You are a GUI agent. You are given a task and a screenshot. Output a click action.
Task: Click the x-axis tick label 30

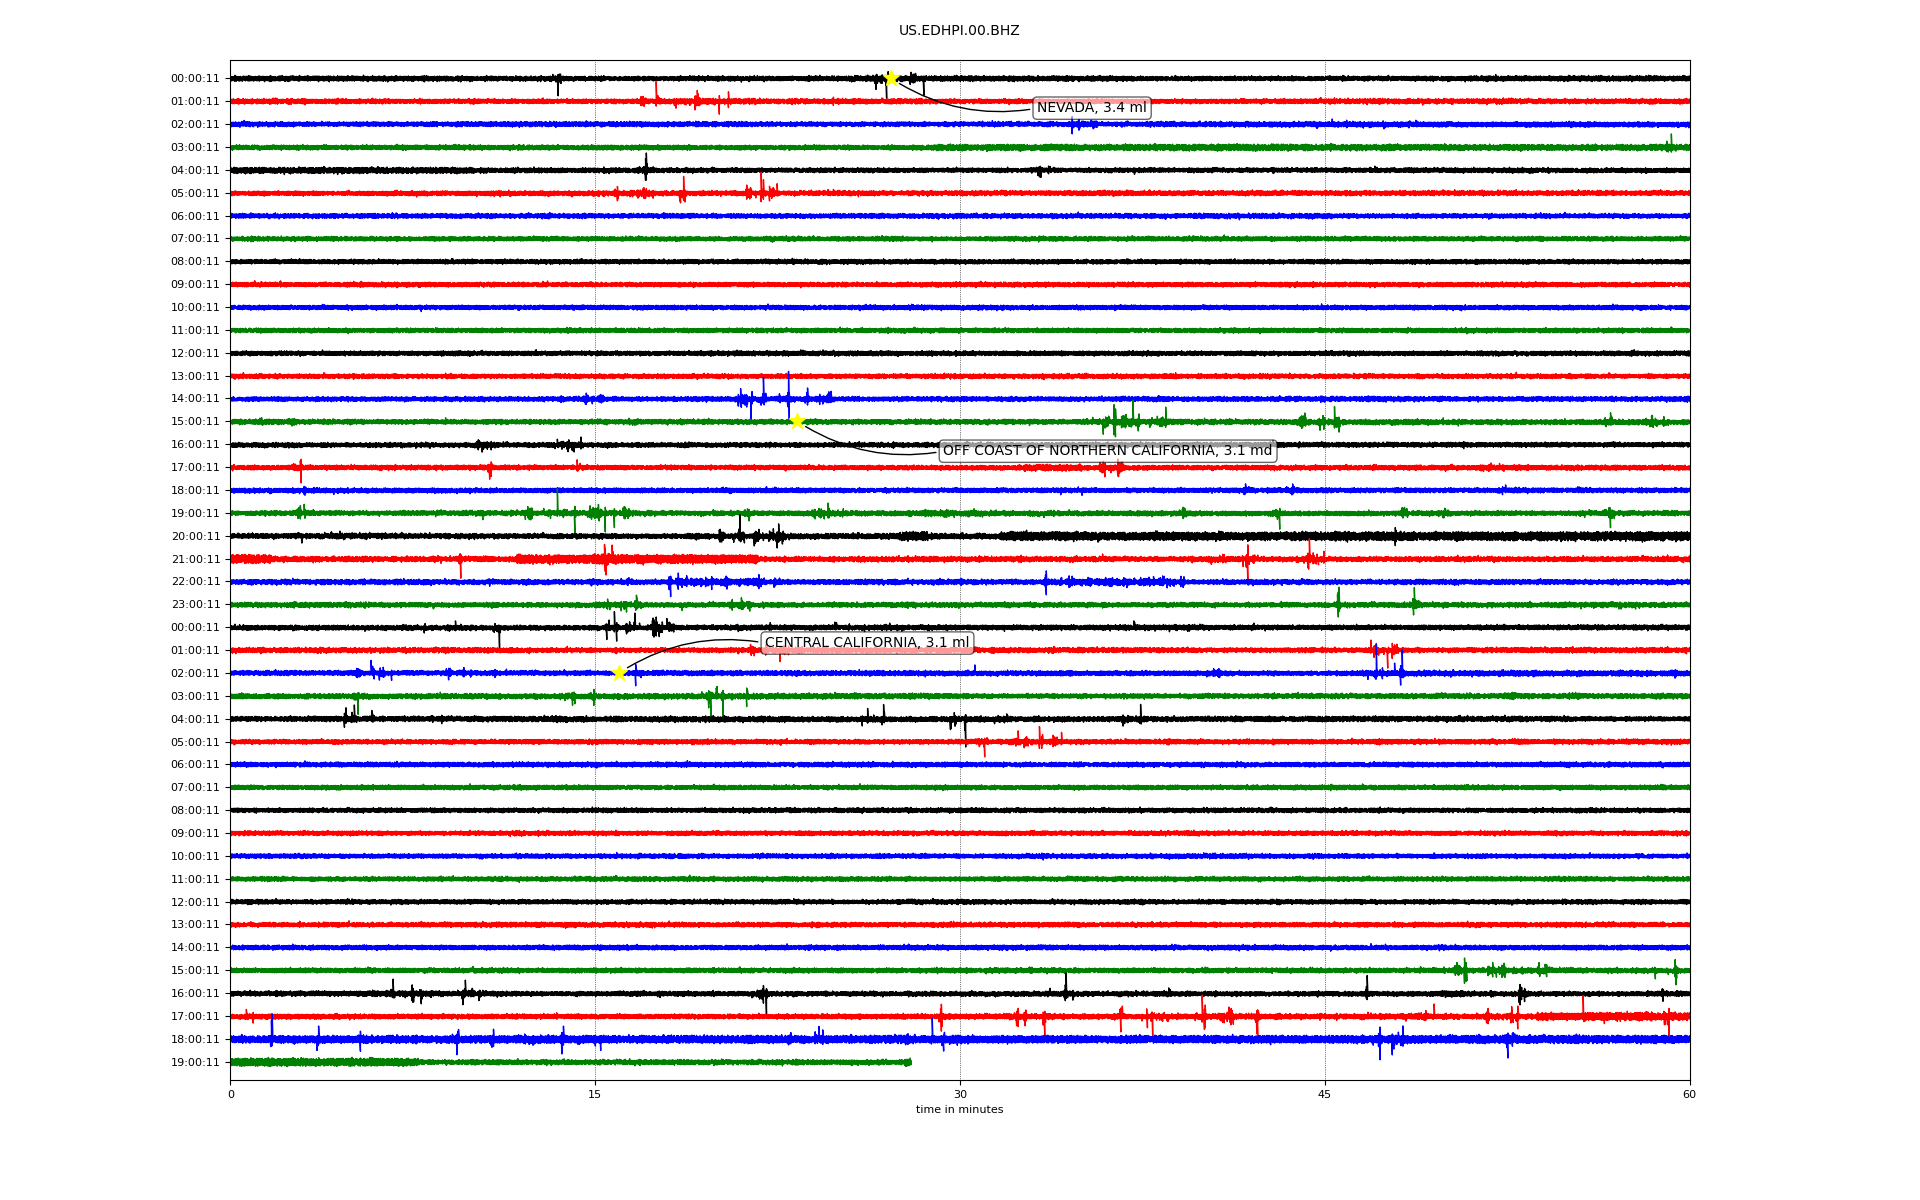[960, 1094]
